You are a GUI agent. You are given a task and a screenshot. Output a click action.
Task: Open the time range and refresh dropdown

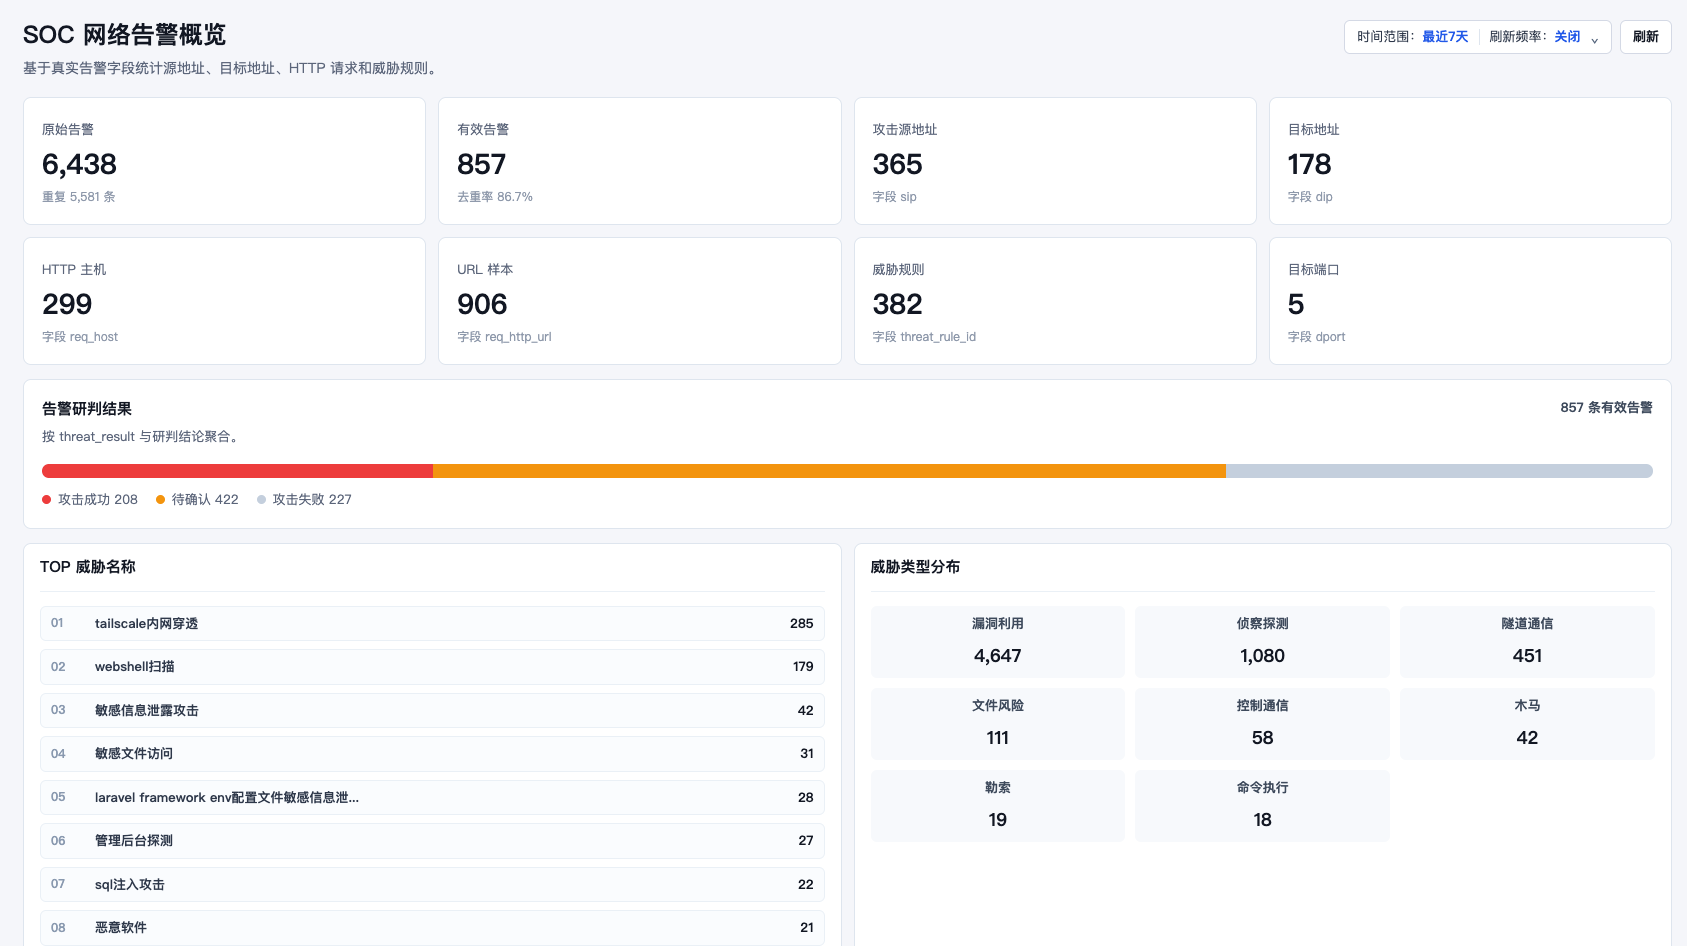coord(1477,37)
